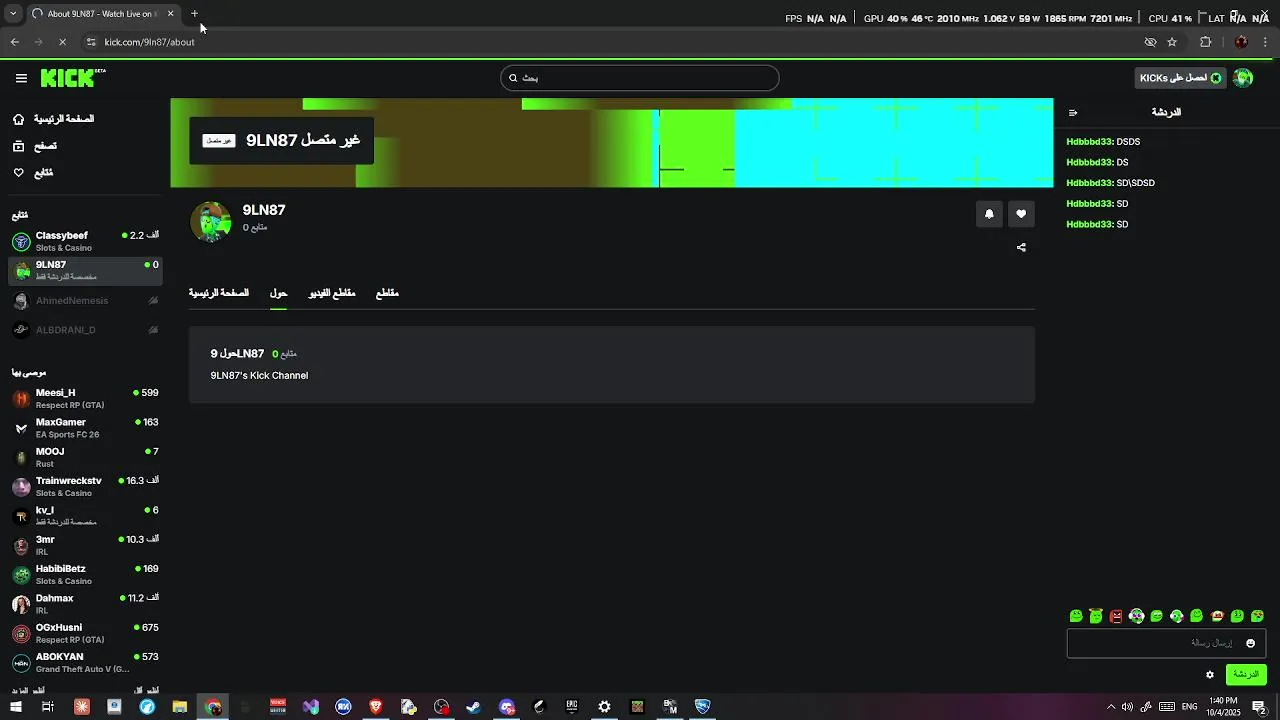Click the ENG language indicator in tray
The width and height of the screenshot is (1280, 720).
(x=1190, y=707)
